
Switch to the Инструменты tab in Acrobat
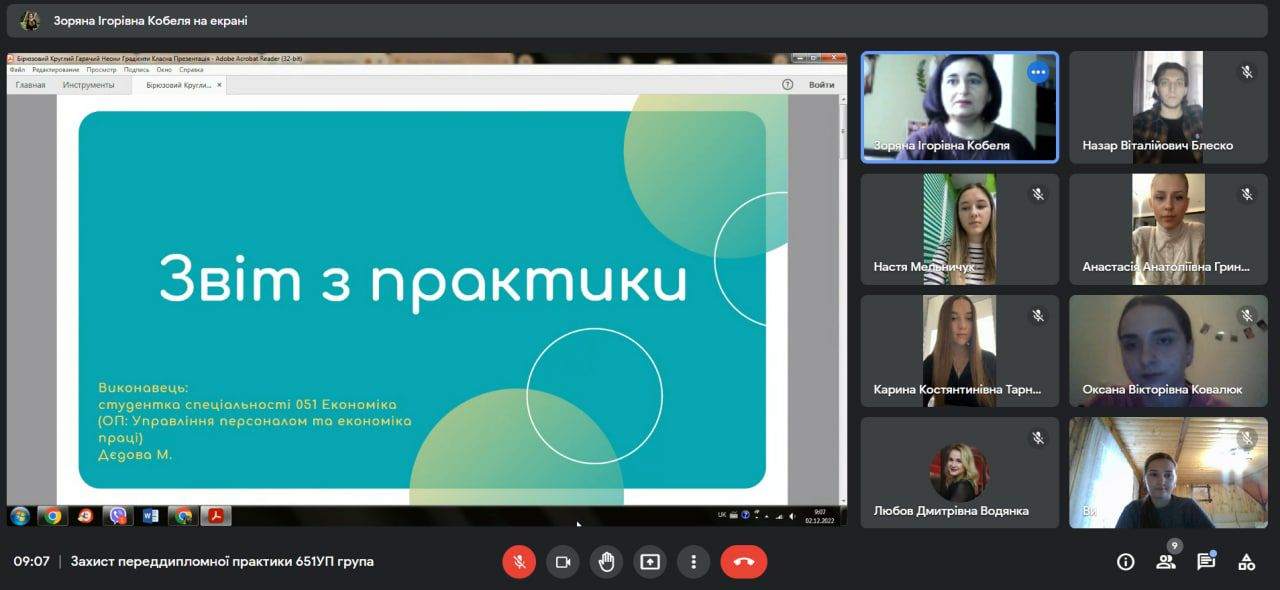point(88,85)
